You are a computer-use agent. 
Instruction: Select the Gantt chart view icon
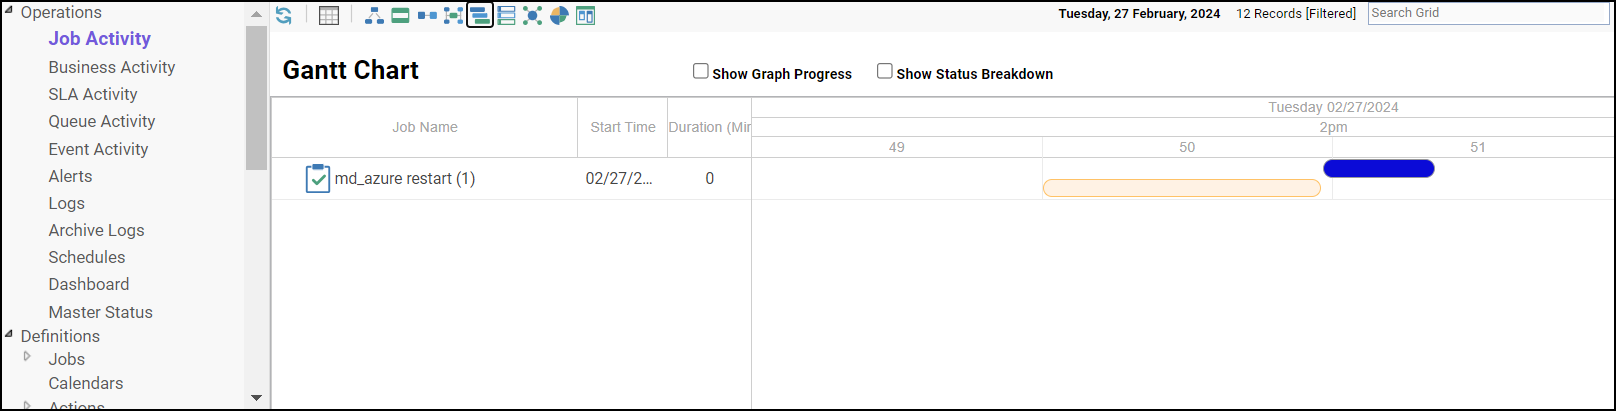tap(480, 15)
